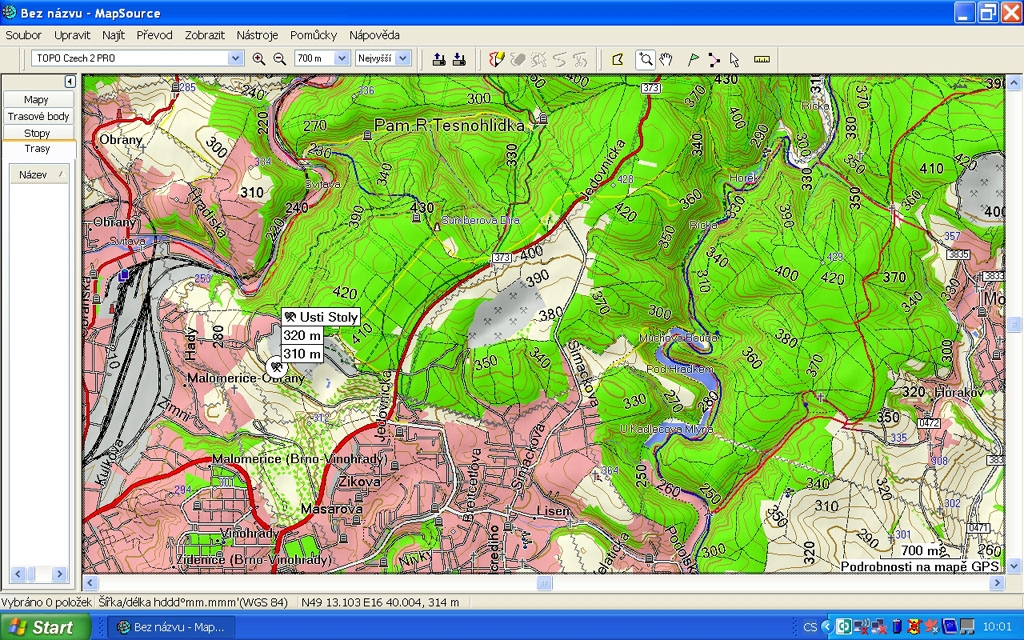Screen dimensions: 1024x640
Task: Click the Bez názvu - Map... taskbar button
Action: point(170,627)
